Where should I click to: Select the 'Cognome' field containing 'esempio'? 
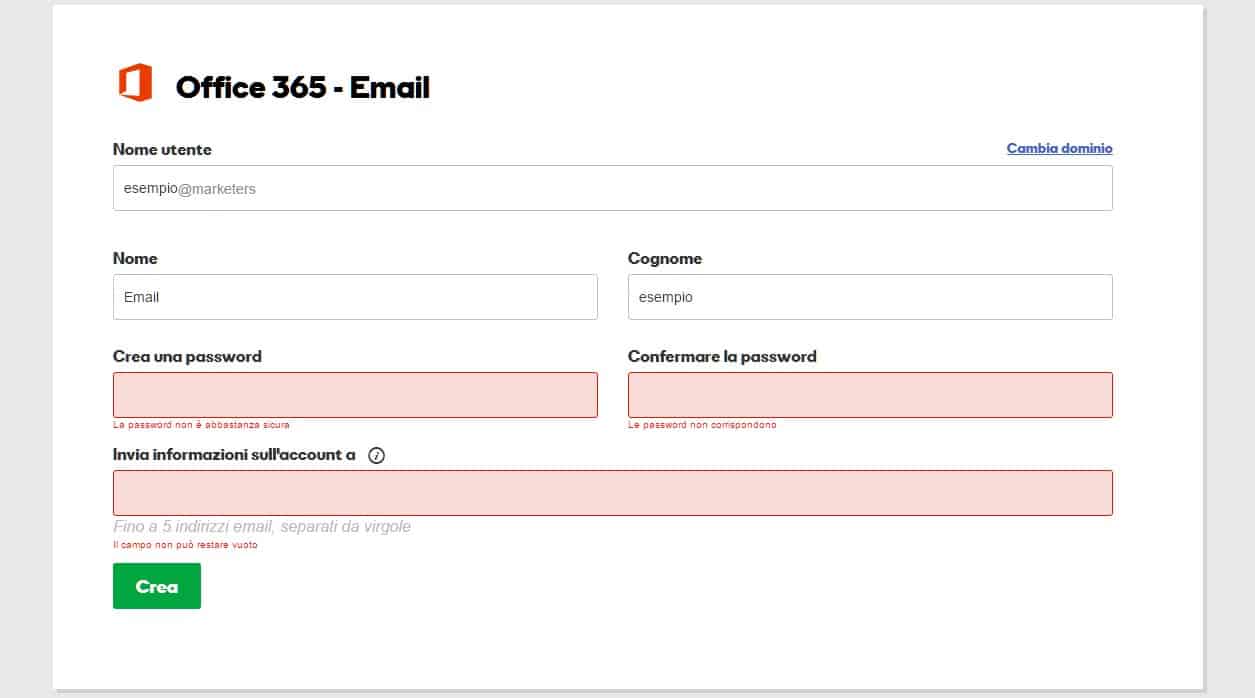869,296
